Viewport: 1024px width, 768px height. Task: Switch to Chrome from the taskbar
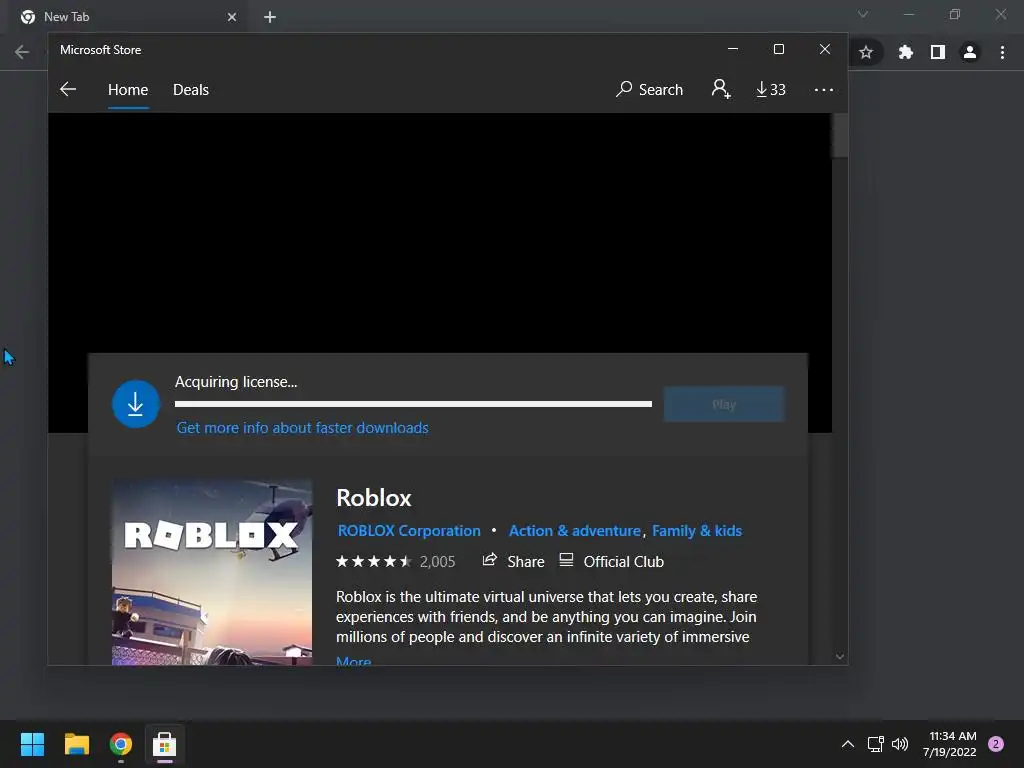(x=121, y=744)
